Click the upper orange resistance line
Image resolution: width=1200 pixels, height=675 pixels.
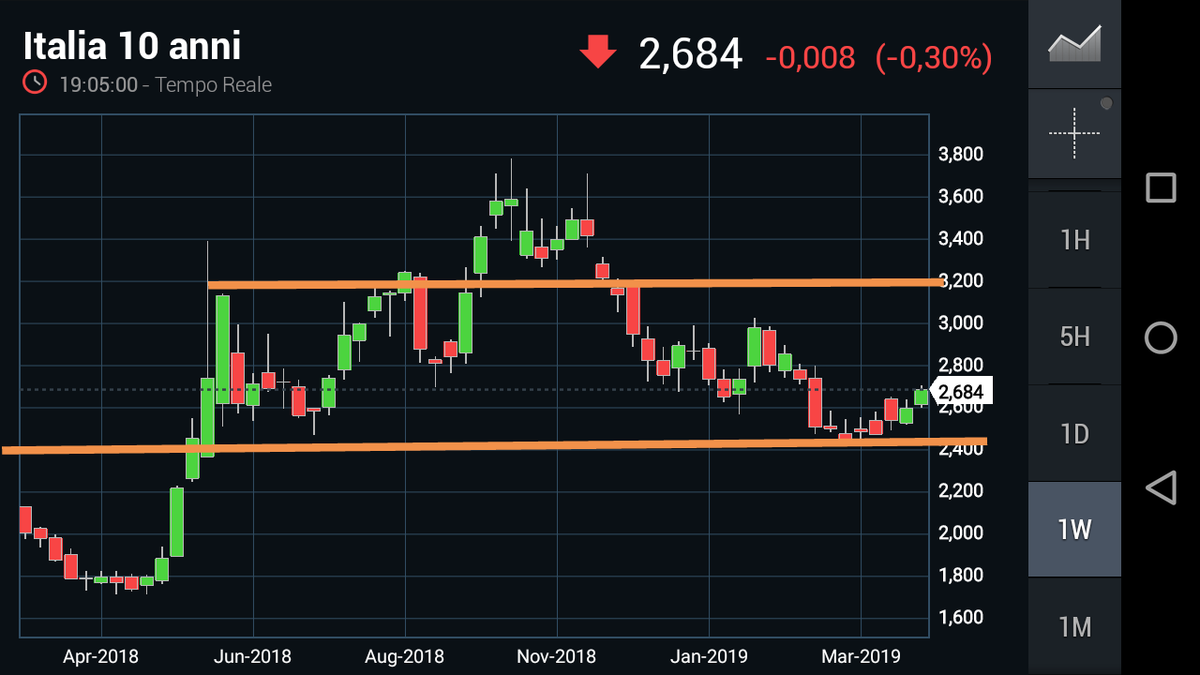[x=575, y=284]
